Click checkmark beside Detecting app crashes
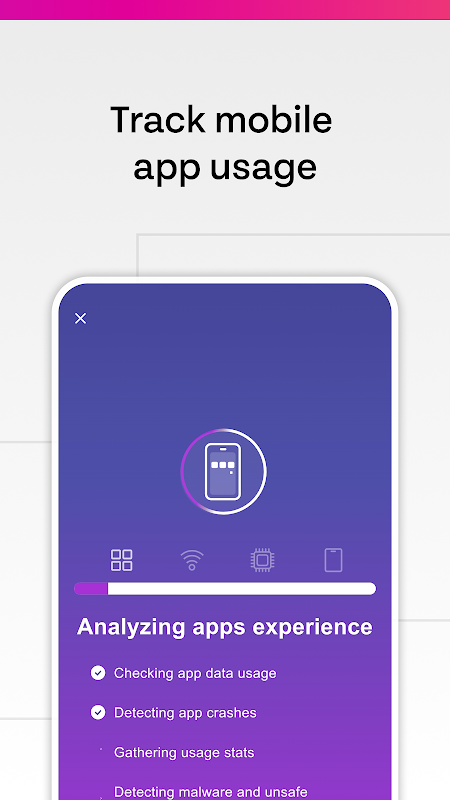The image size is (450, 800). pos(98,712)
